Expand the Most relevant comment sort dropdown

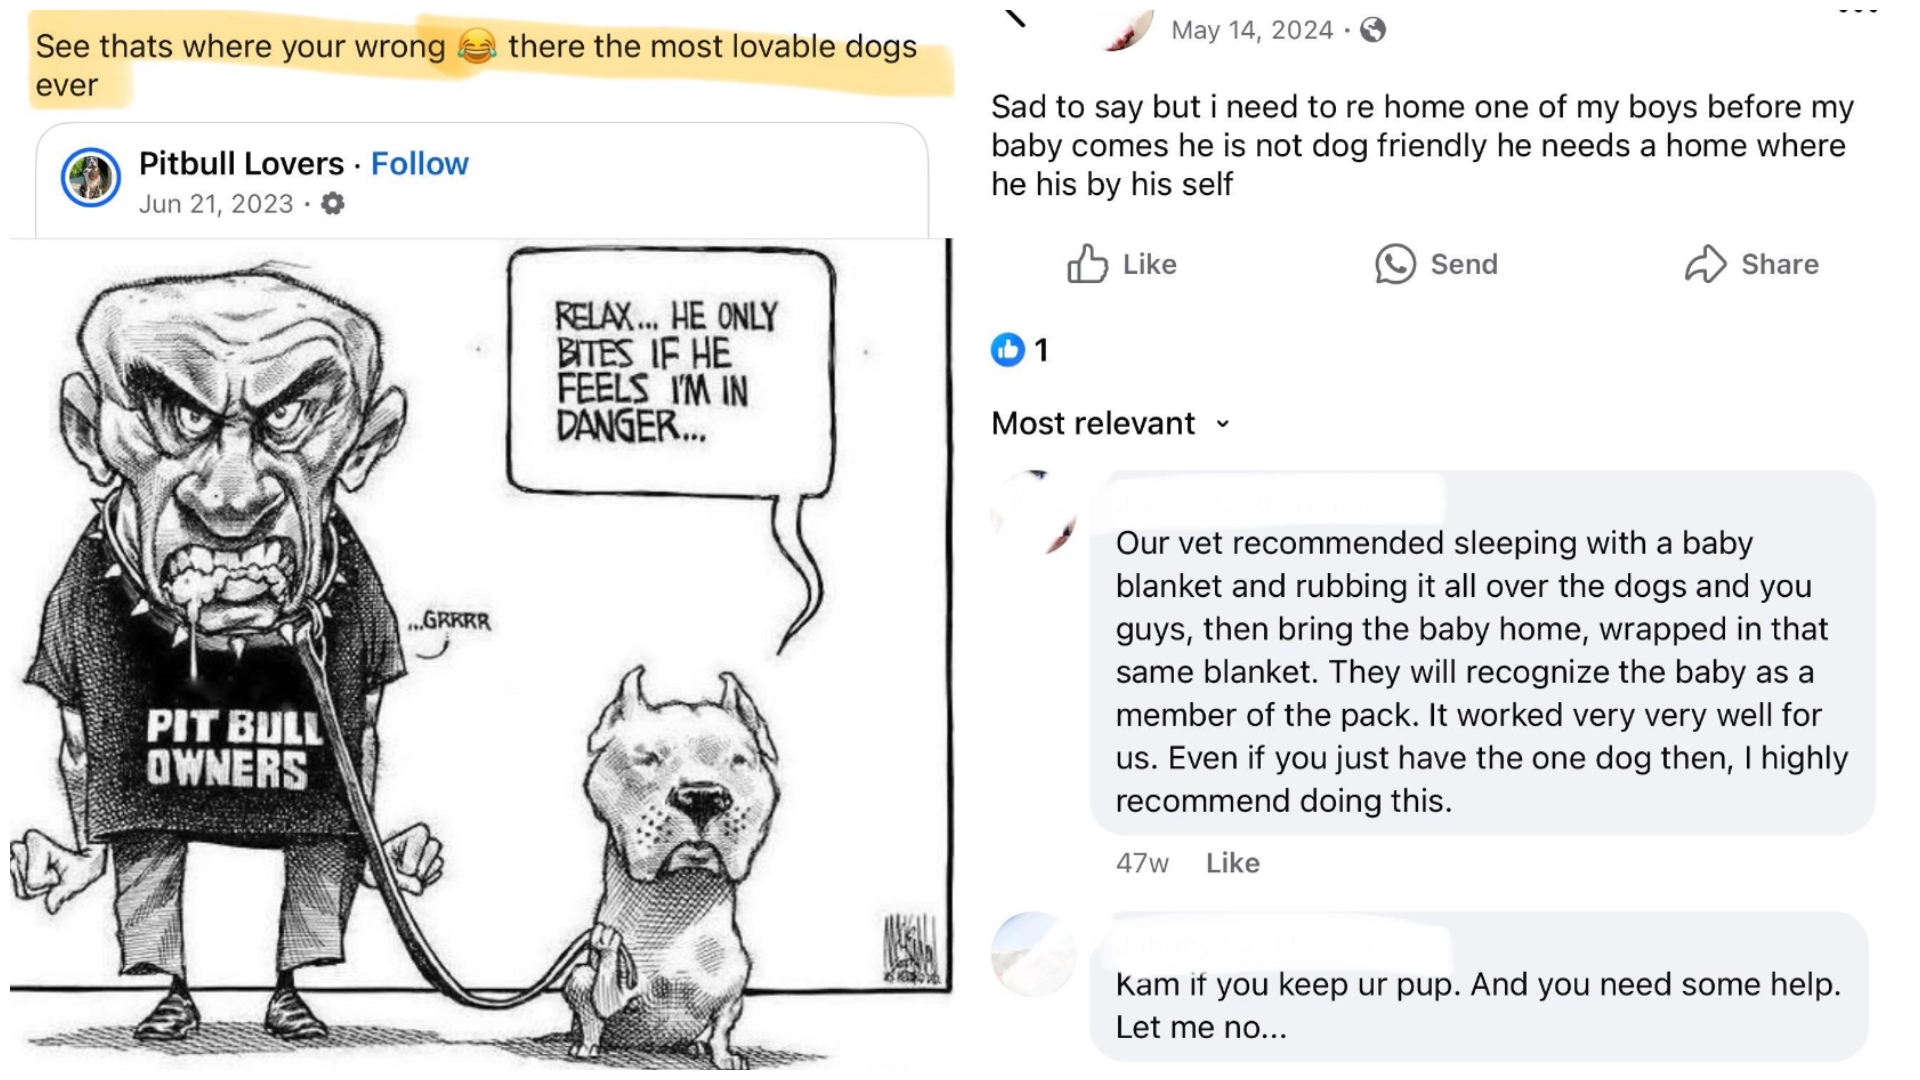(x=1111, y=423)
